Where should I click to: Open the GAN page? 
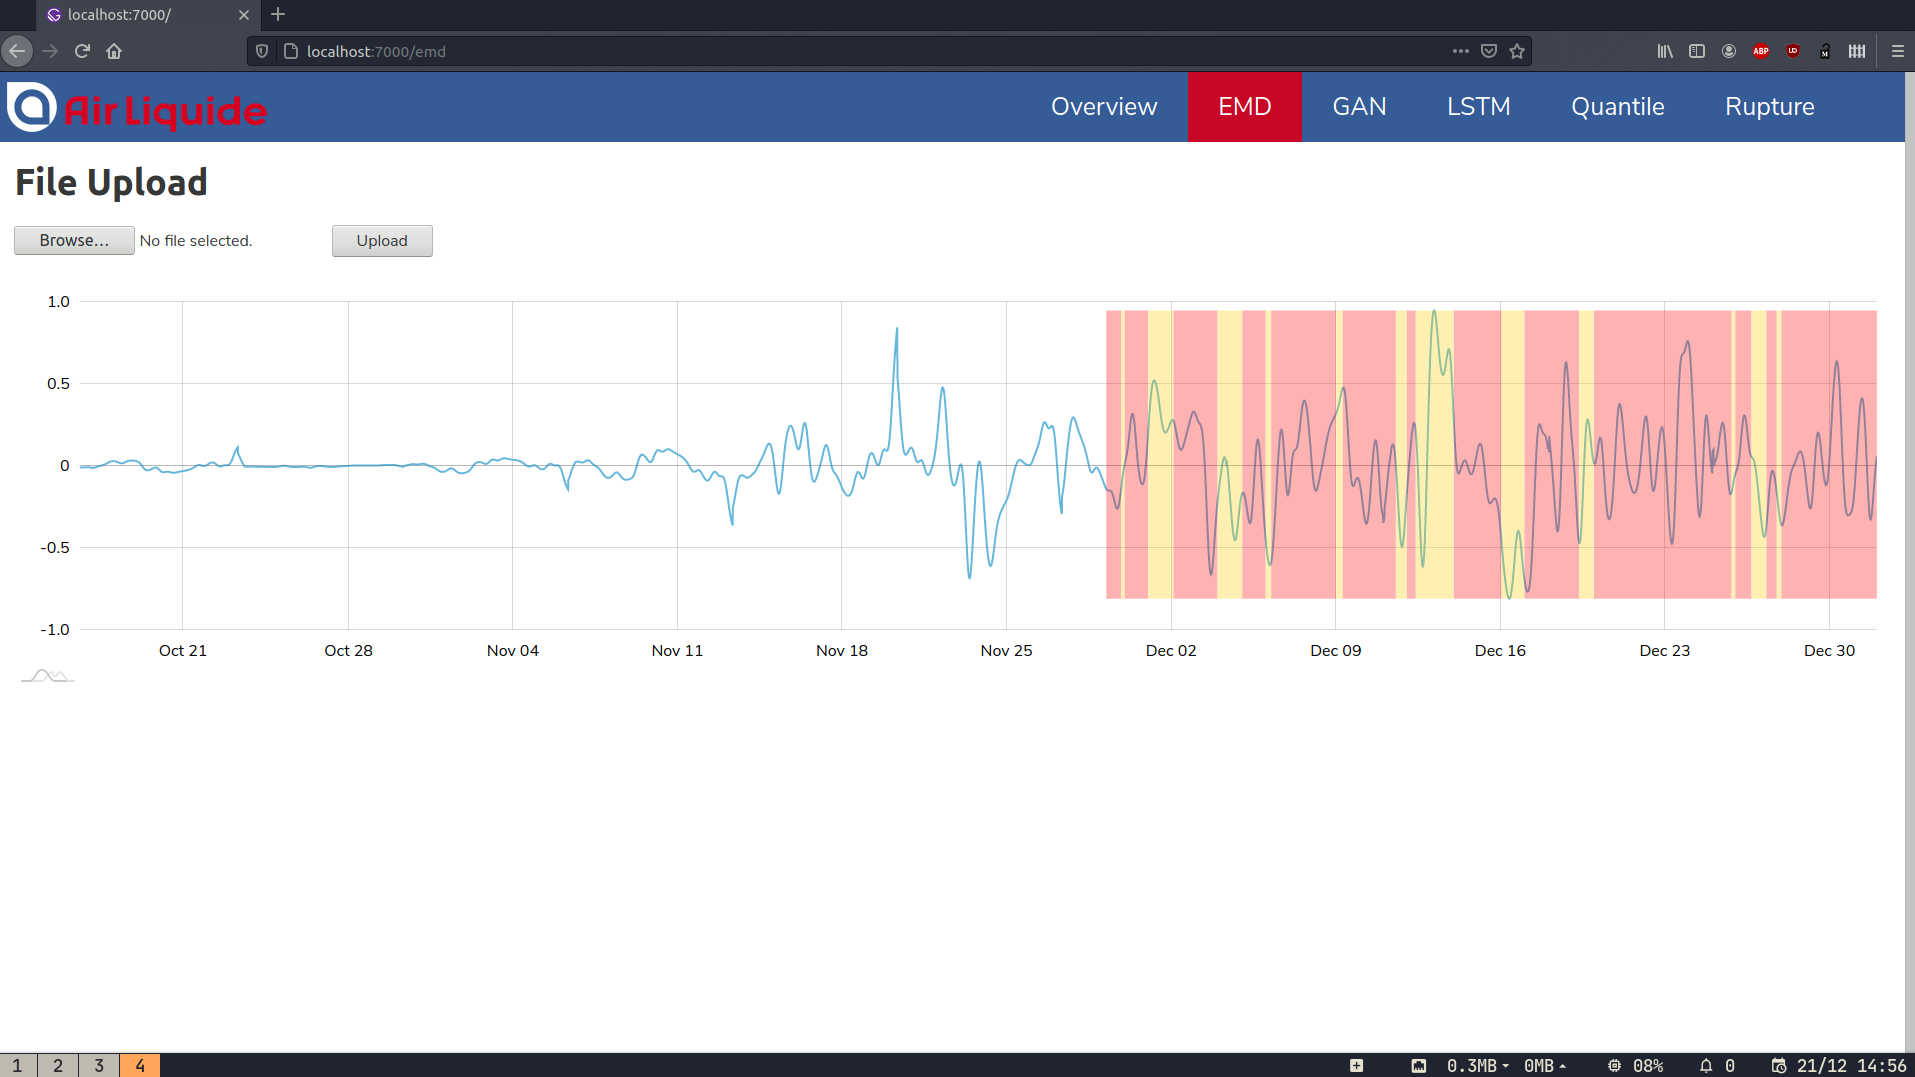[x=1359, y=107]
